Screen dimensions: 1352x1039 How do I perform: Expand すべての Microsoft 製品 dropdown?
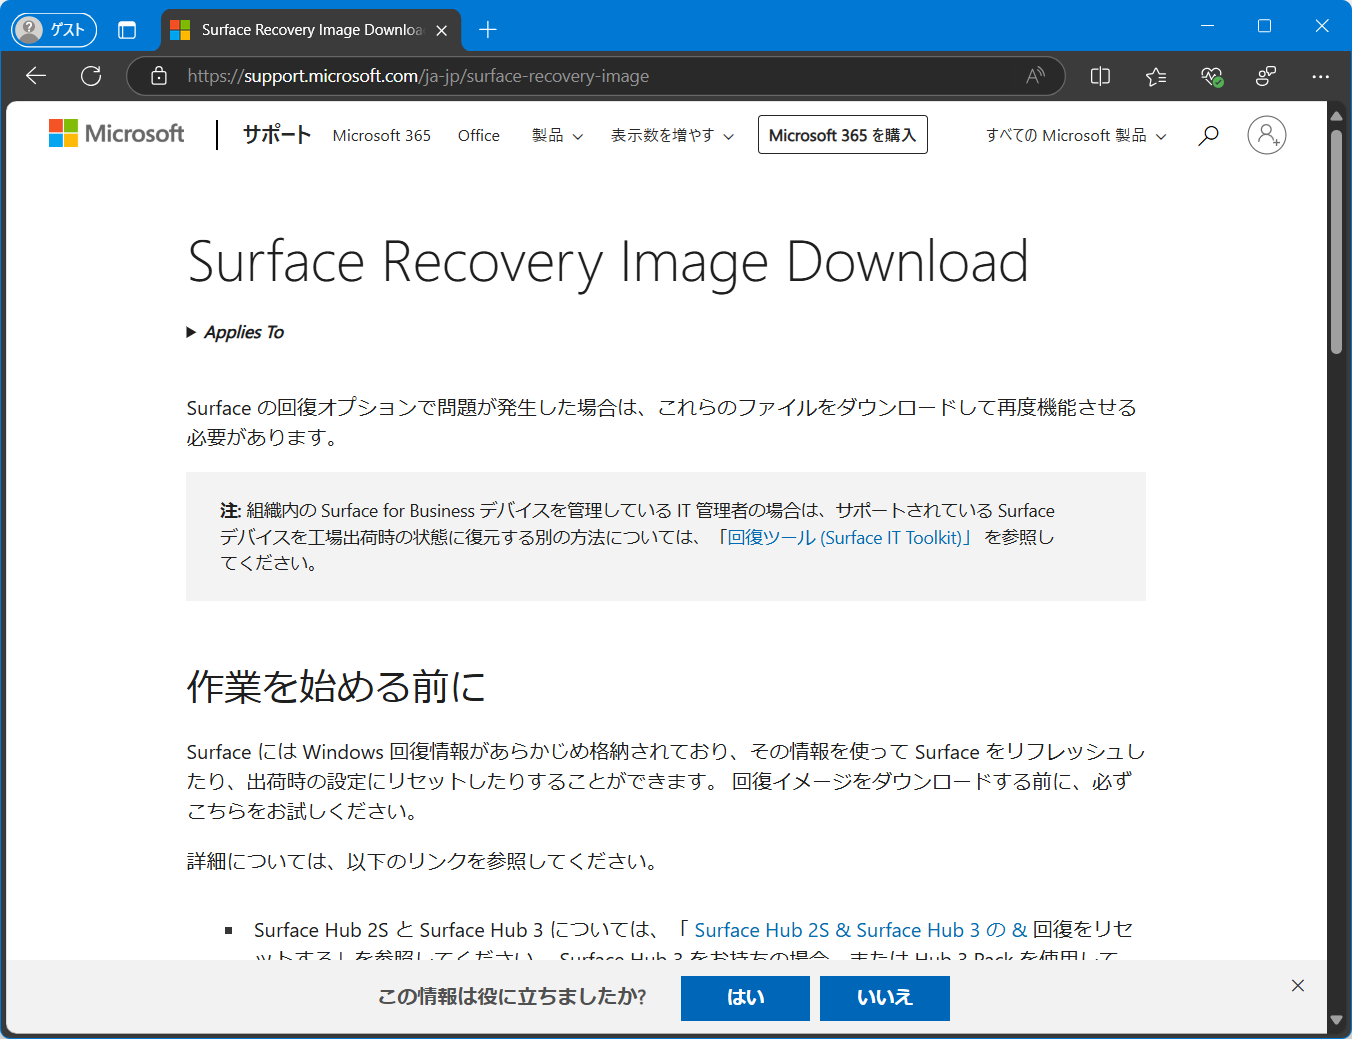tap(1076, 135)
